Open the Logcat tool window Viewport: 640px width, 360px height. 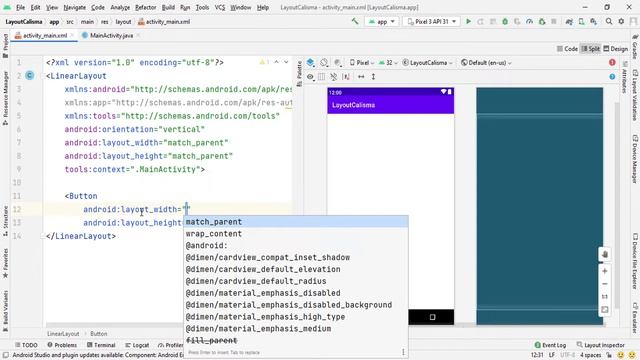pos(137,345)
